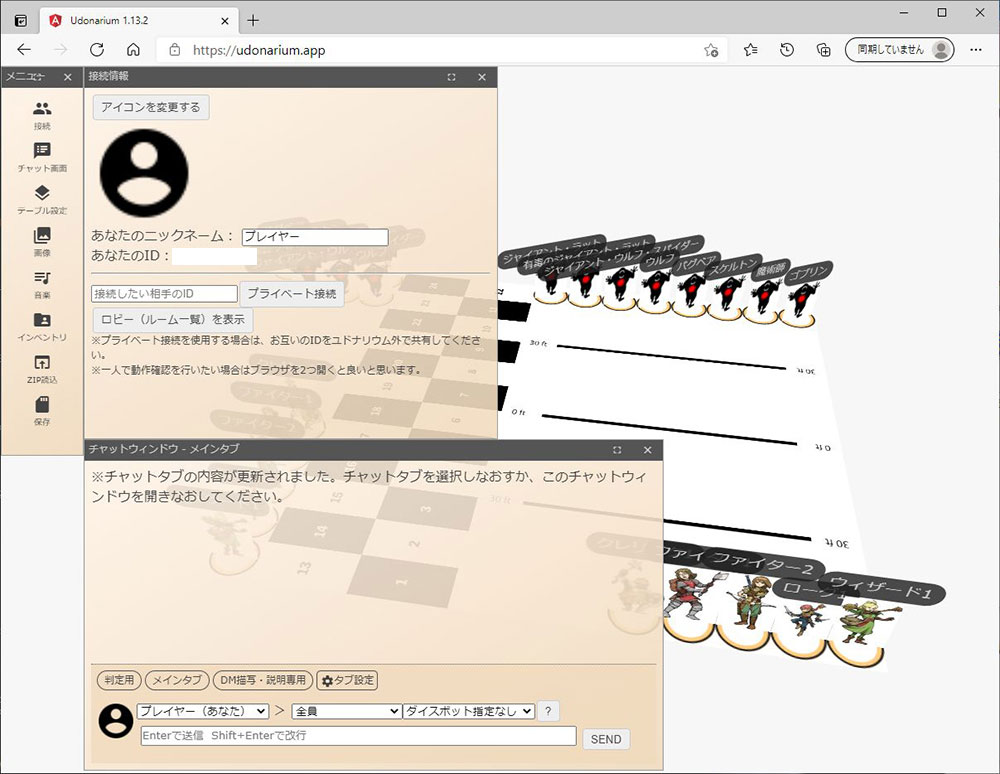
Task: Close the 接続情報 panel
Action: pyautogui.click(x=482, y=77)
